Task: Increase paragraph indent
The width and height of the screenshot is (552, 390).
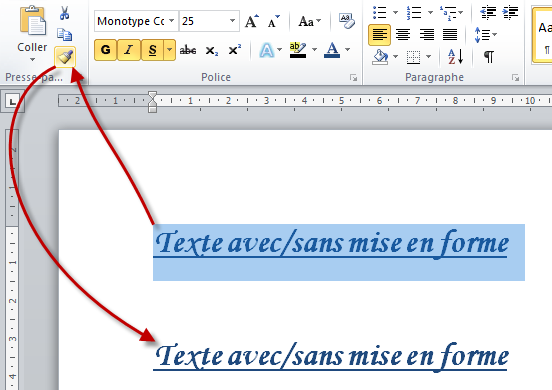Action: [510, 12]
